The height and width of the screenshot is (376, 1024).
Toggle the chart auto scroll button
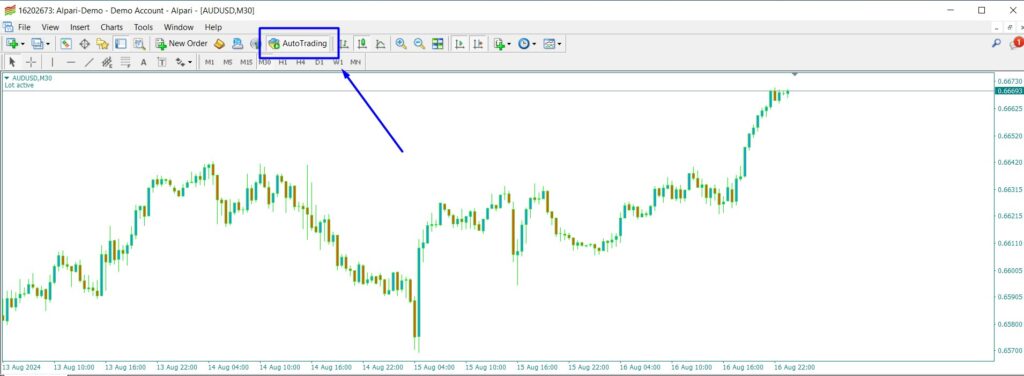[460, 44]
